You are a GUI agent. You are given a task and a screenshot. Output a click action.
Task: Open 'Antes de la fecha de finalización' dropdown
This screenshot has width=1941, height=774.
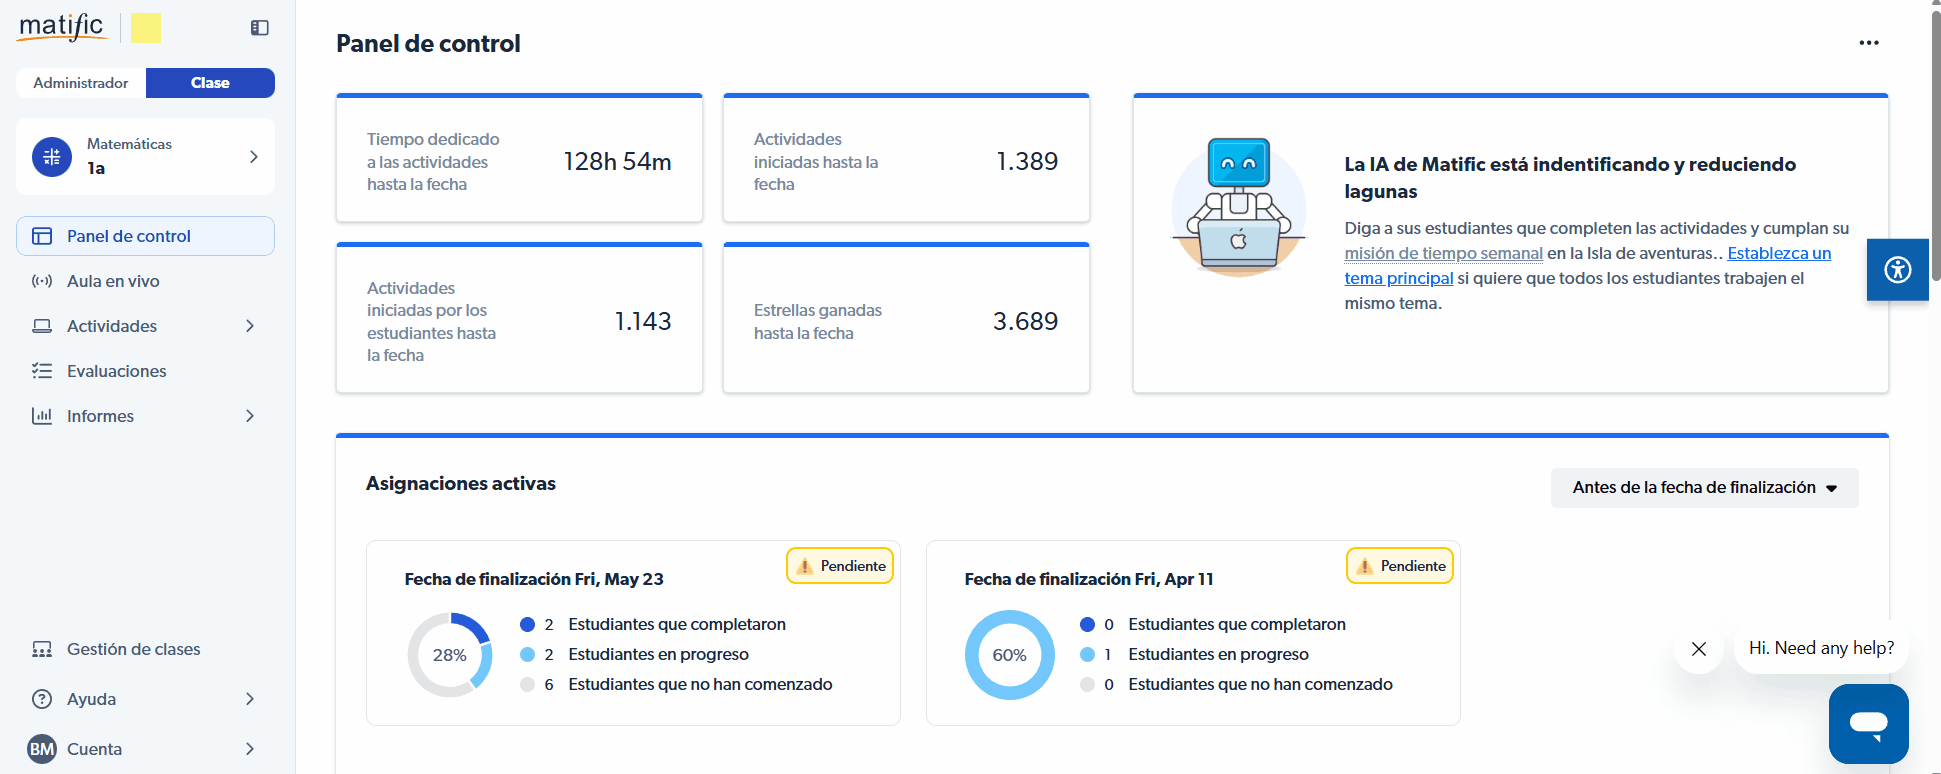point(1704,488)
